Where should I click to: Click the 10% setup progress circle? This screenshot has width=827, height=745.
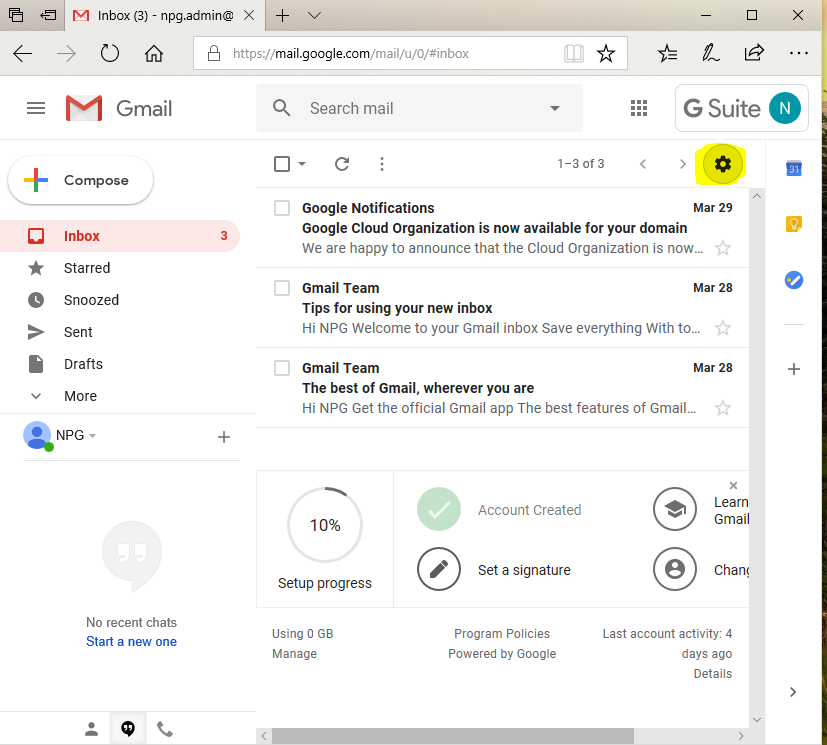point(325,525)
